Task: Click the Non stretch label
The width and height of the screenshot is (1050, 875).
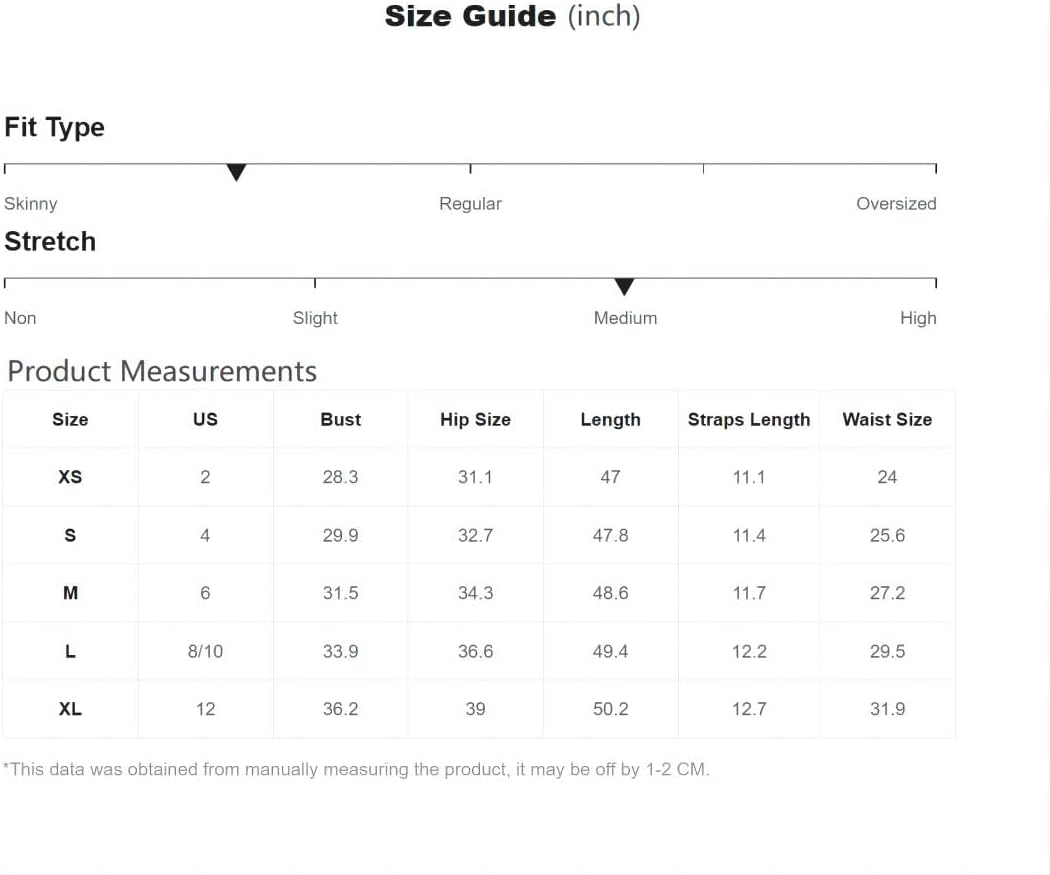Action: point(20,318)
